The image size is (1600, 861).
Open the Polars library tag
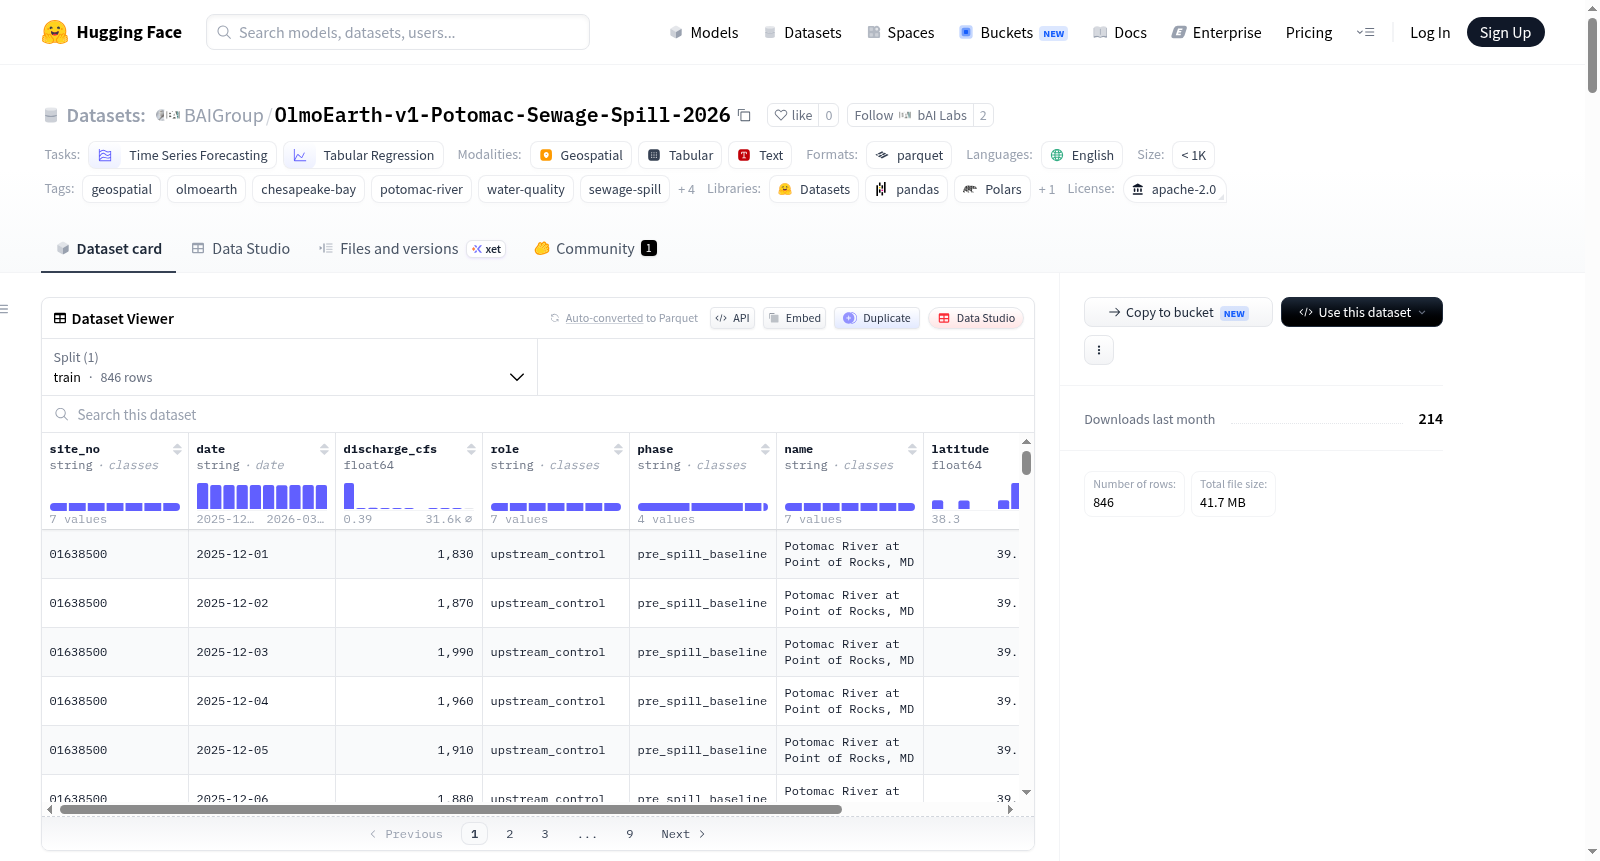(993, 189)
